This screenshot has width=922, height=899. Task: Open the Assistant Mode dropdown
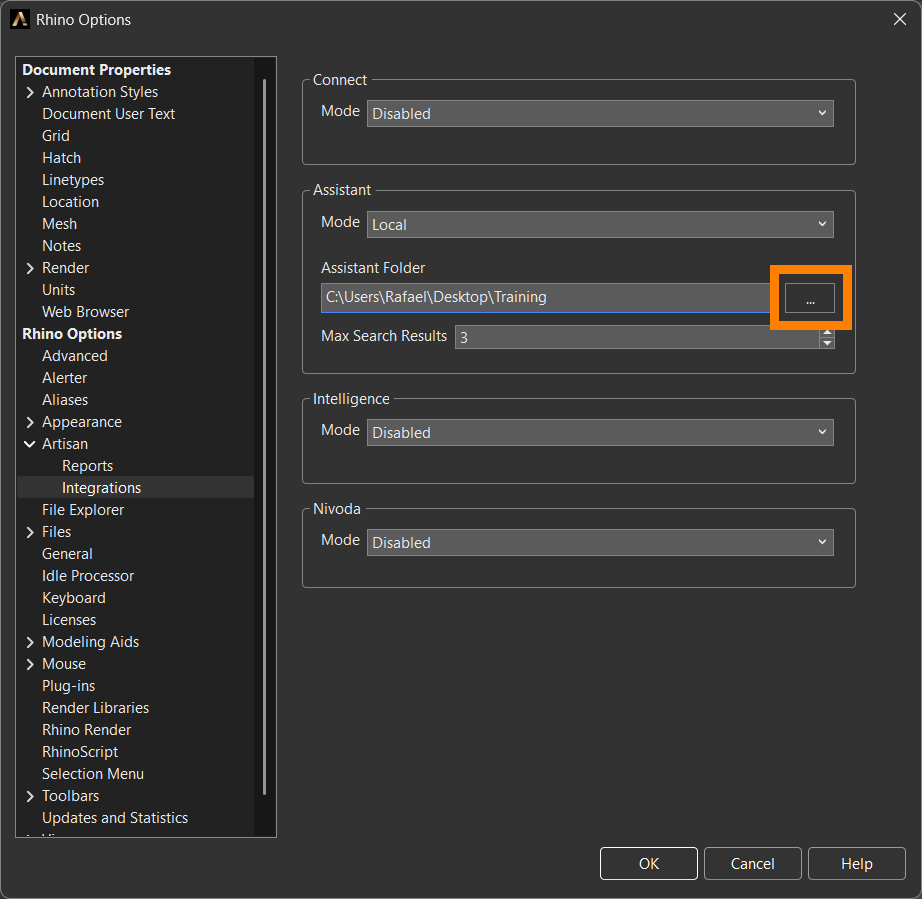tap(599, 224)
